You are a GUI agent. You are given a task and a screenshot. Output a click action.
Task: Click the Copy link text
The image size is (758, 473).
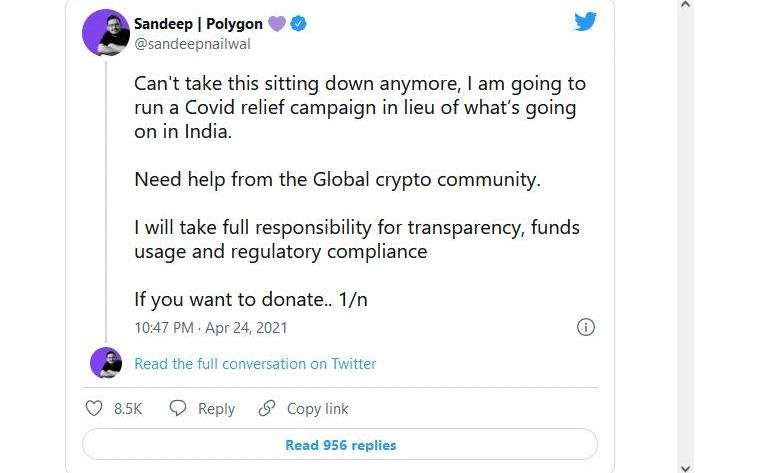317,408
